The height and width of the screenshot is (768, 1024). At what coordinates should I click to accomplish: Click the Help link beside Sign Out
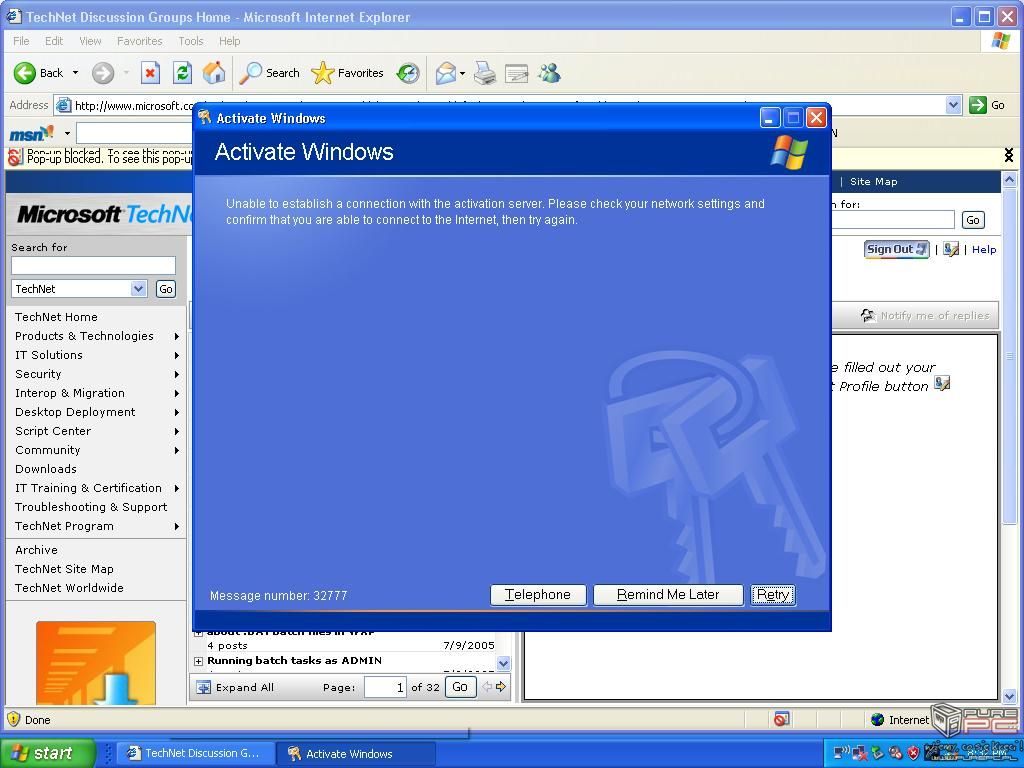(984, 249)
